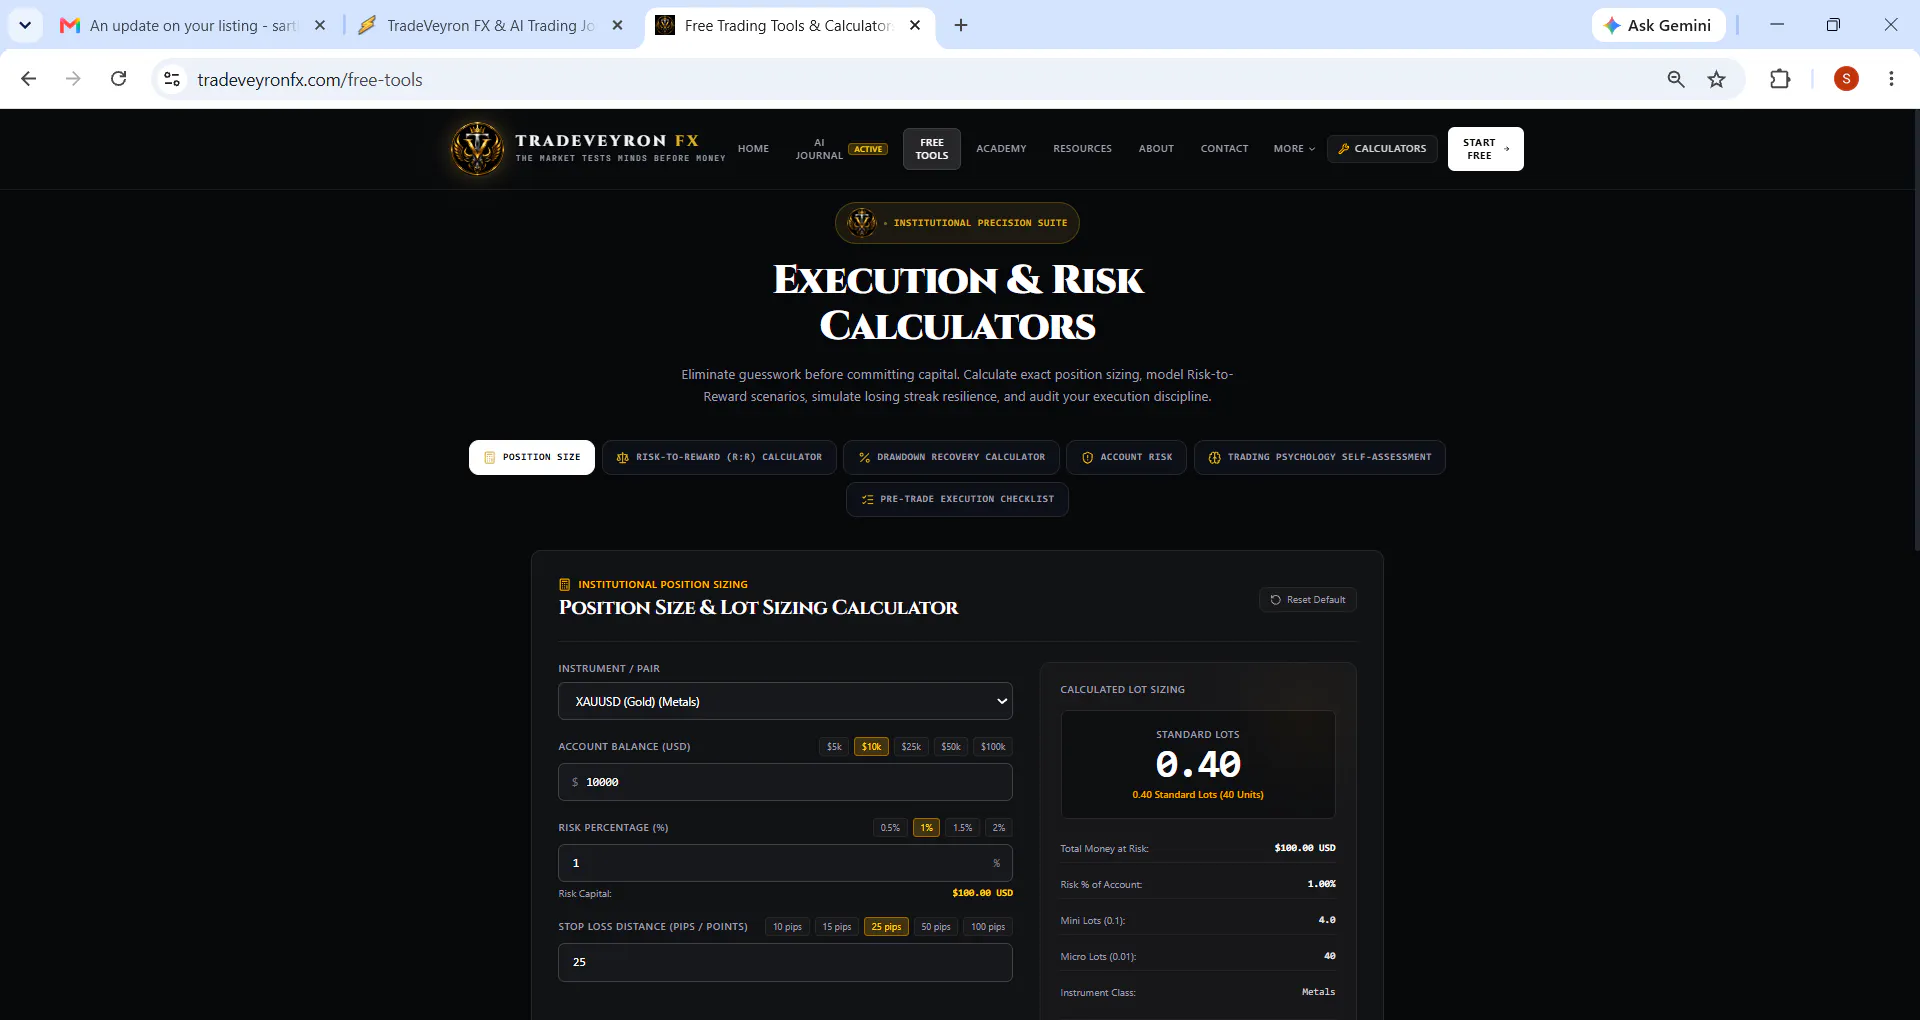
Task: Open the About nav link
Action: (x=1156, y=149)
